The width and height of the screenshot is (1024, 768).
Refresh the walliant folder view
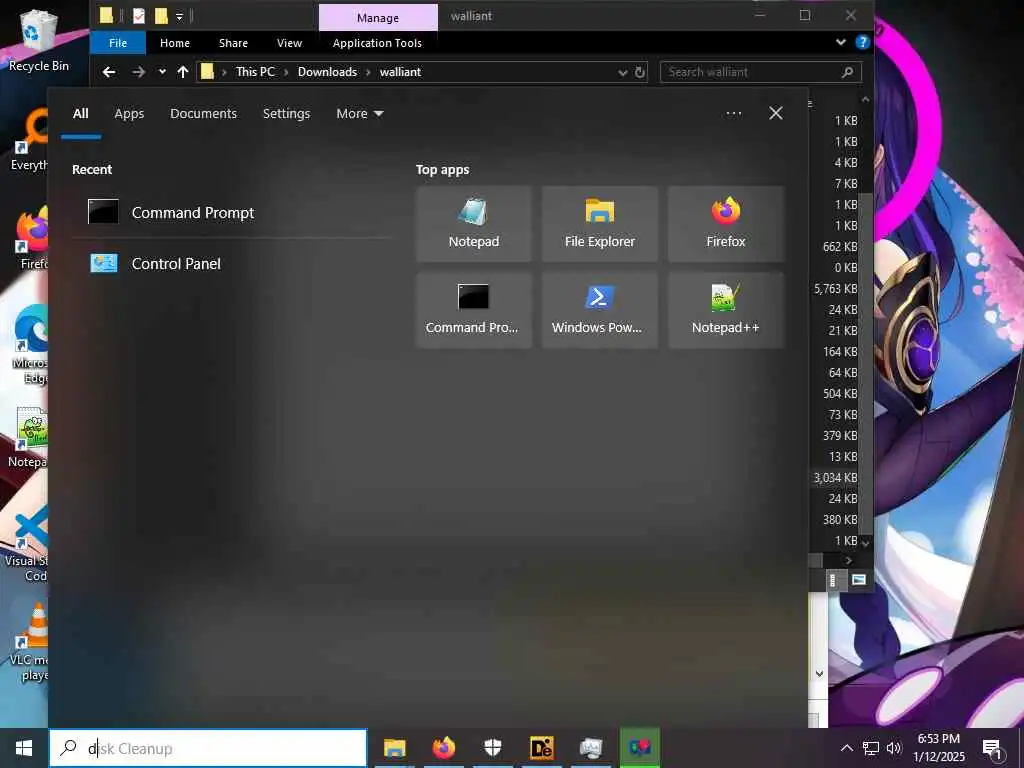click(x=640, y=72)
